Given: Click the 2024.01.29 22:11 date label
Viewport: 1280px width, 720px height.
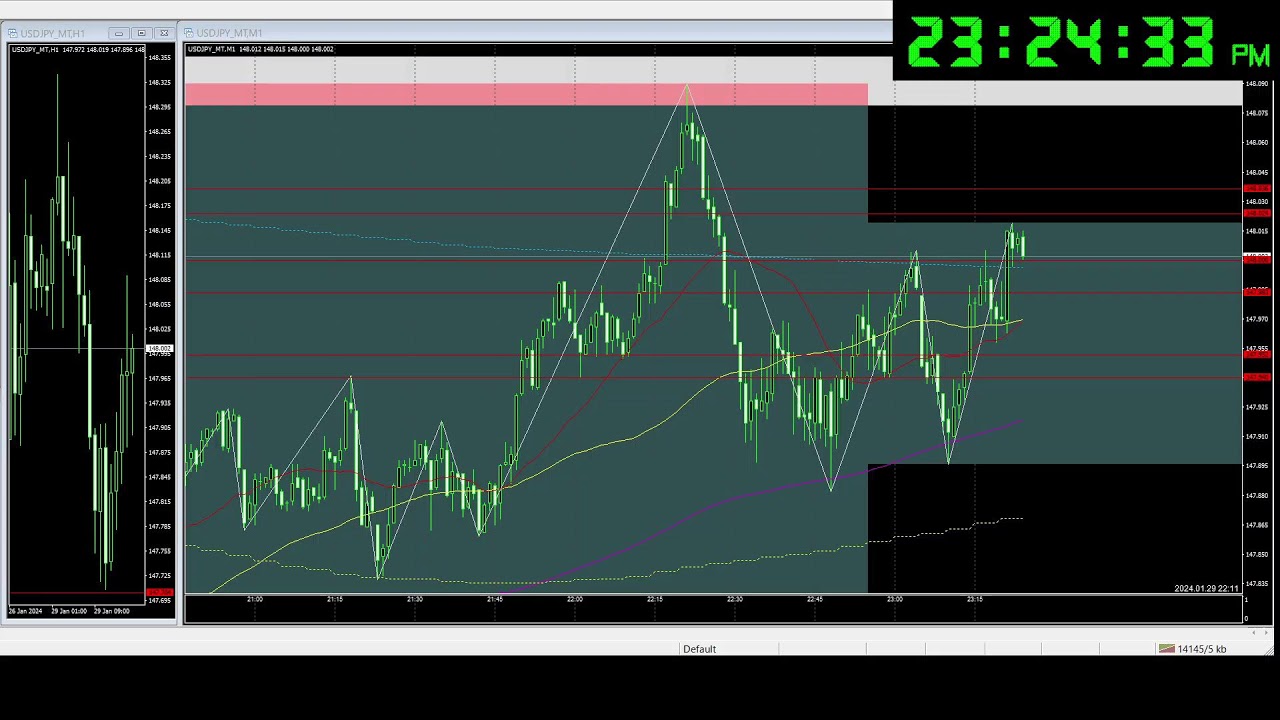Looking at the screenshot, I should (1206, 588).
